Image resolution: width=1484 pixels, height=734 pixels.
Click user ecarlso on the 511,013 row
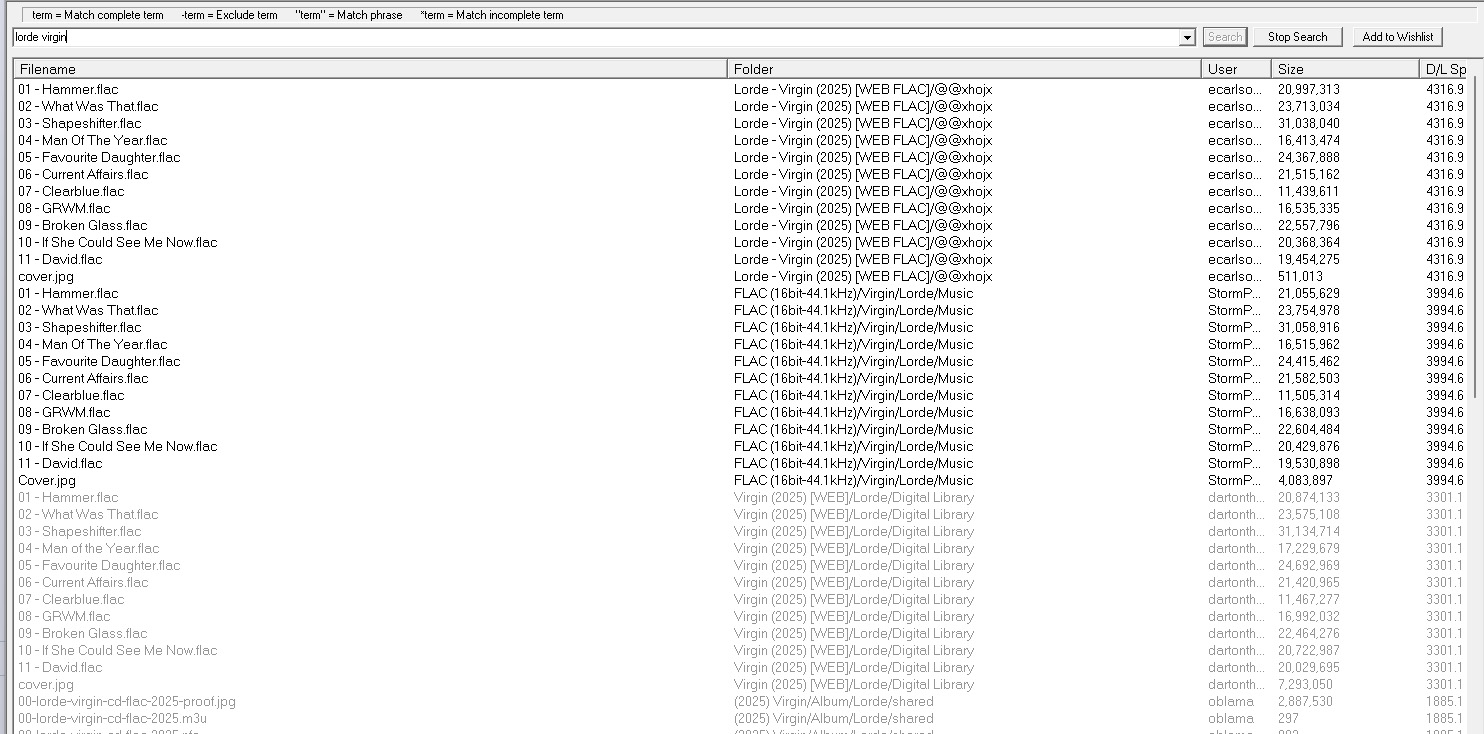(x=1235, y=276)
